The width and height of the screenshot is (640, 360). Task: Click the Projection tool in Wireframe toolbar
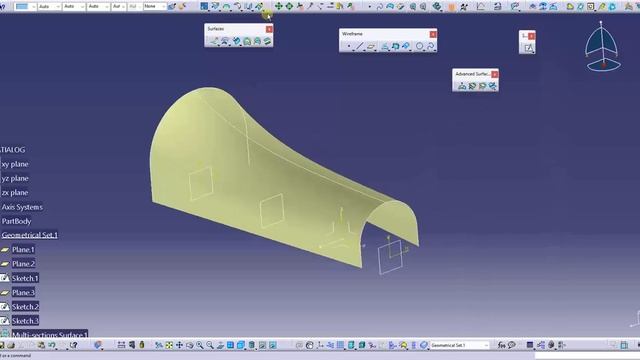click(x=385, y=46)
